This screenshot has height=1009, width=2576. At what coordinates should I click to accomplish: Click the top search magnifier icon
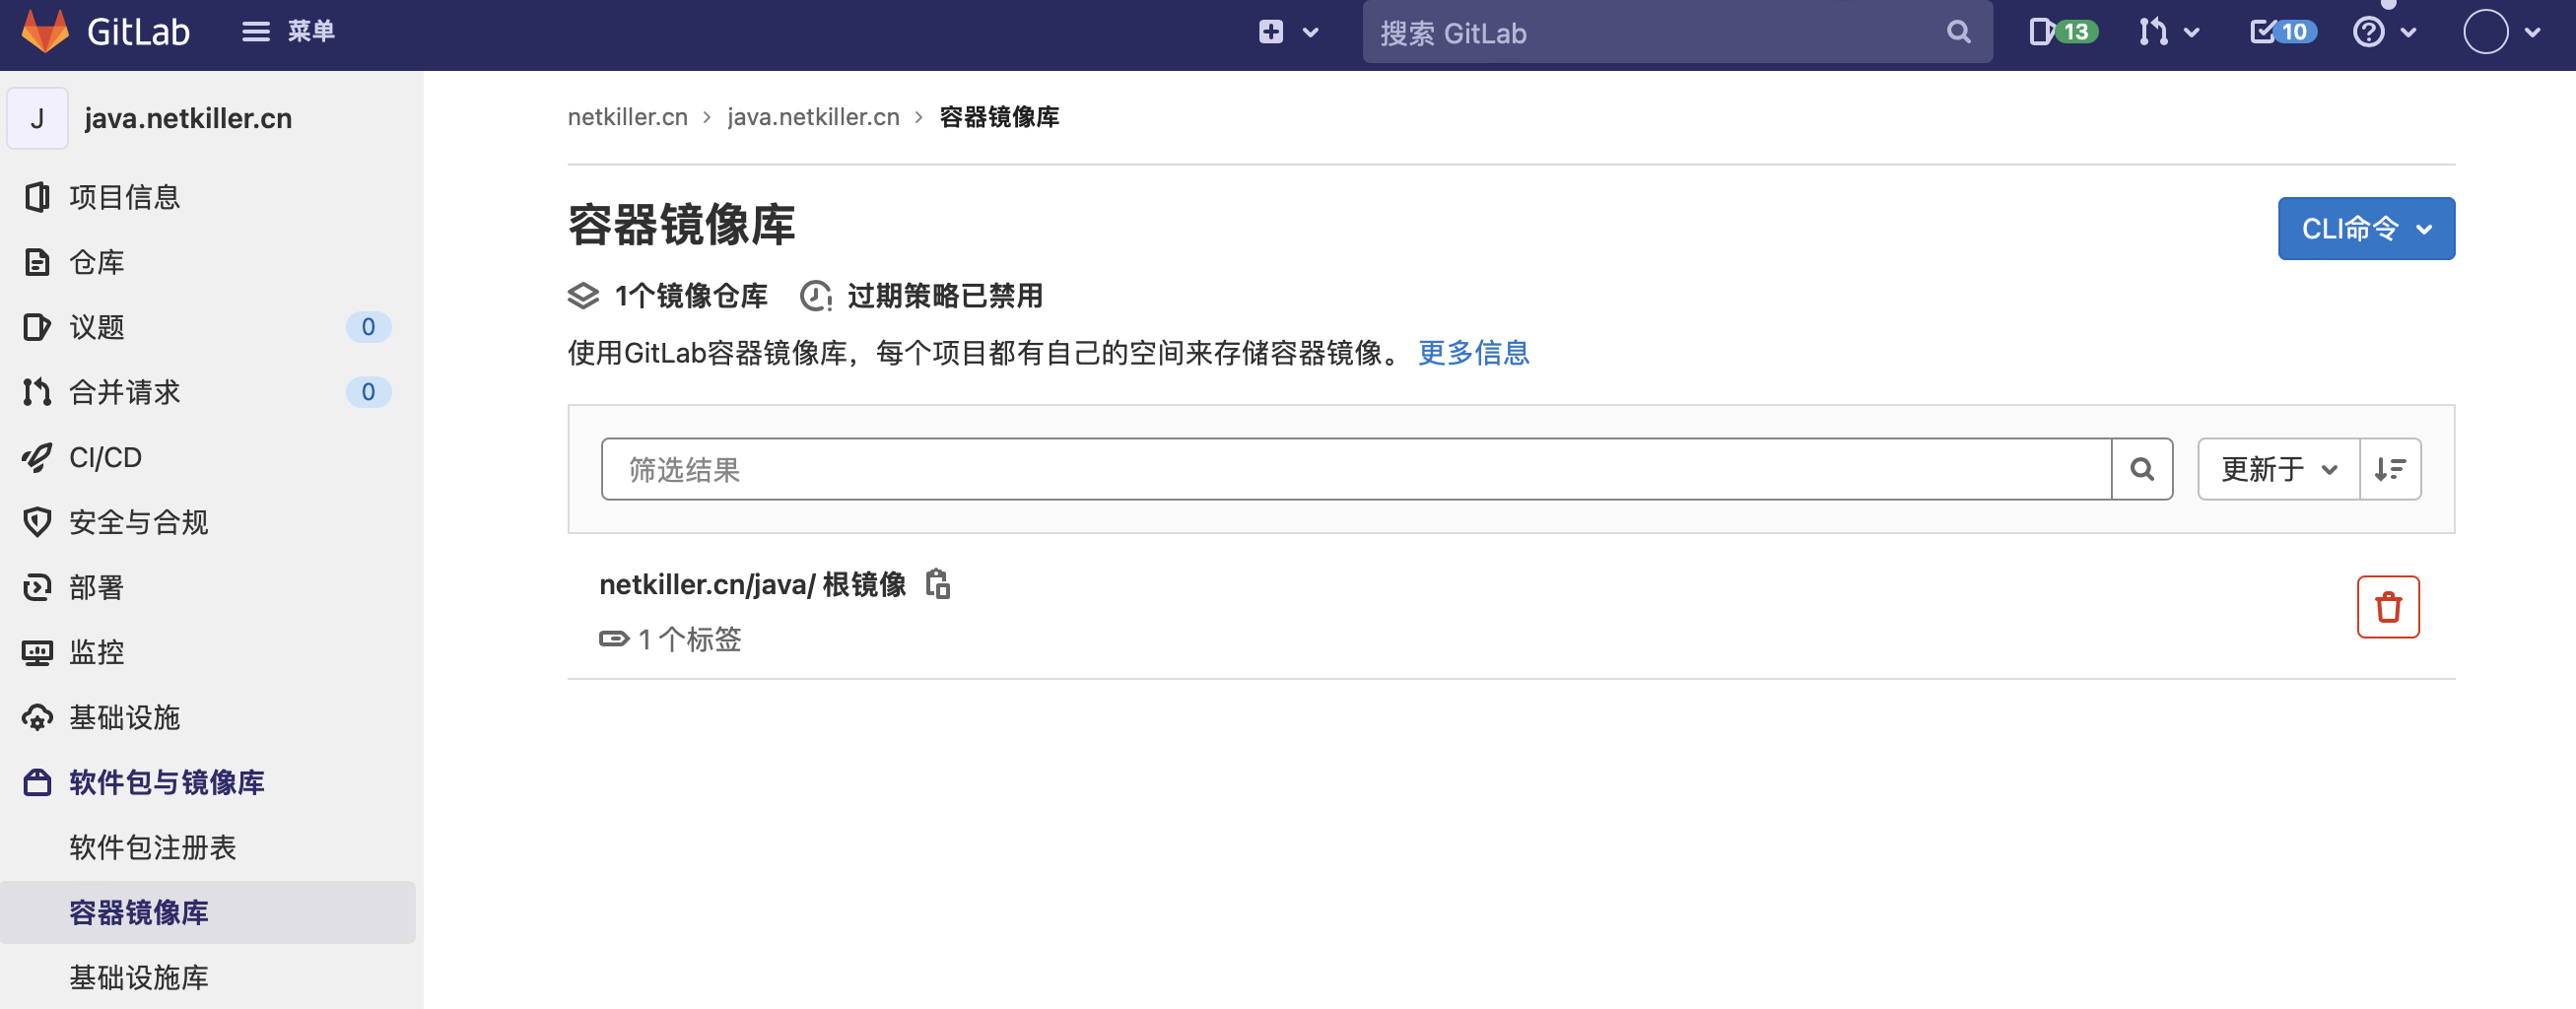tap(1959, 32)
